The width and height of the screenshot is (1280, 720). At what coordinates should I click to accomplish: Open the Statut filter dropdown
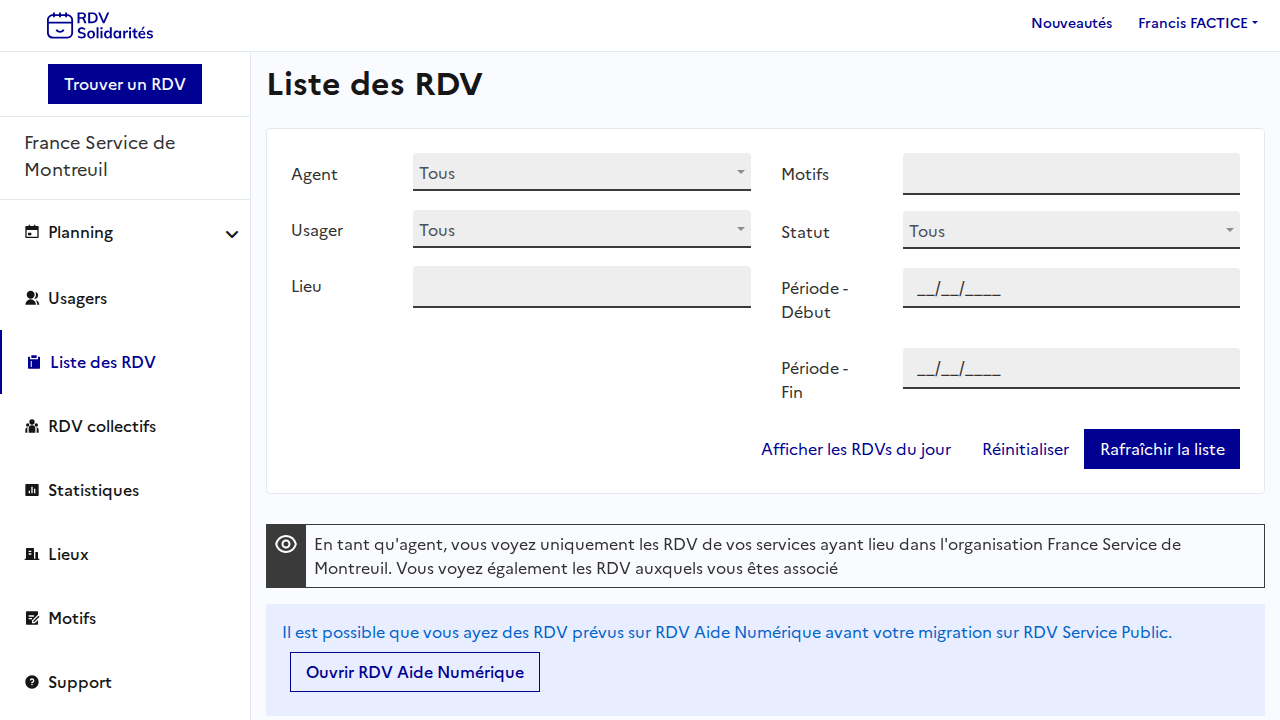point(1071,231)
